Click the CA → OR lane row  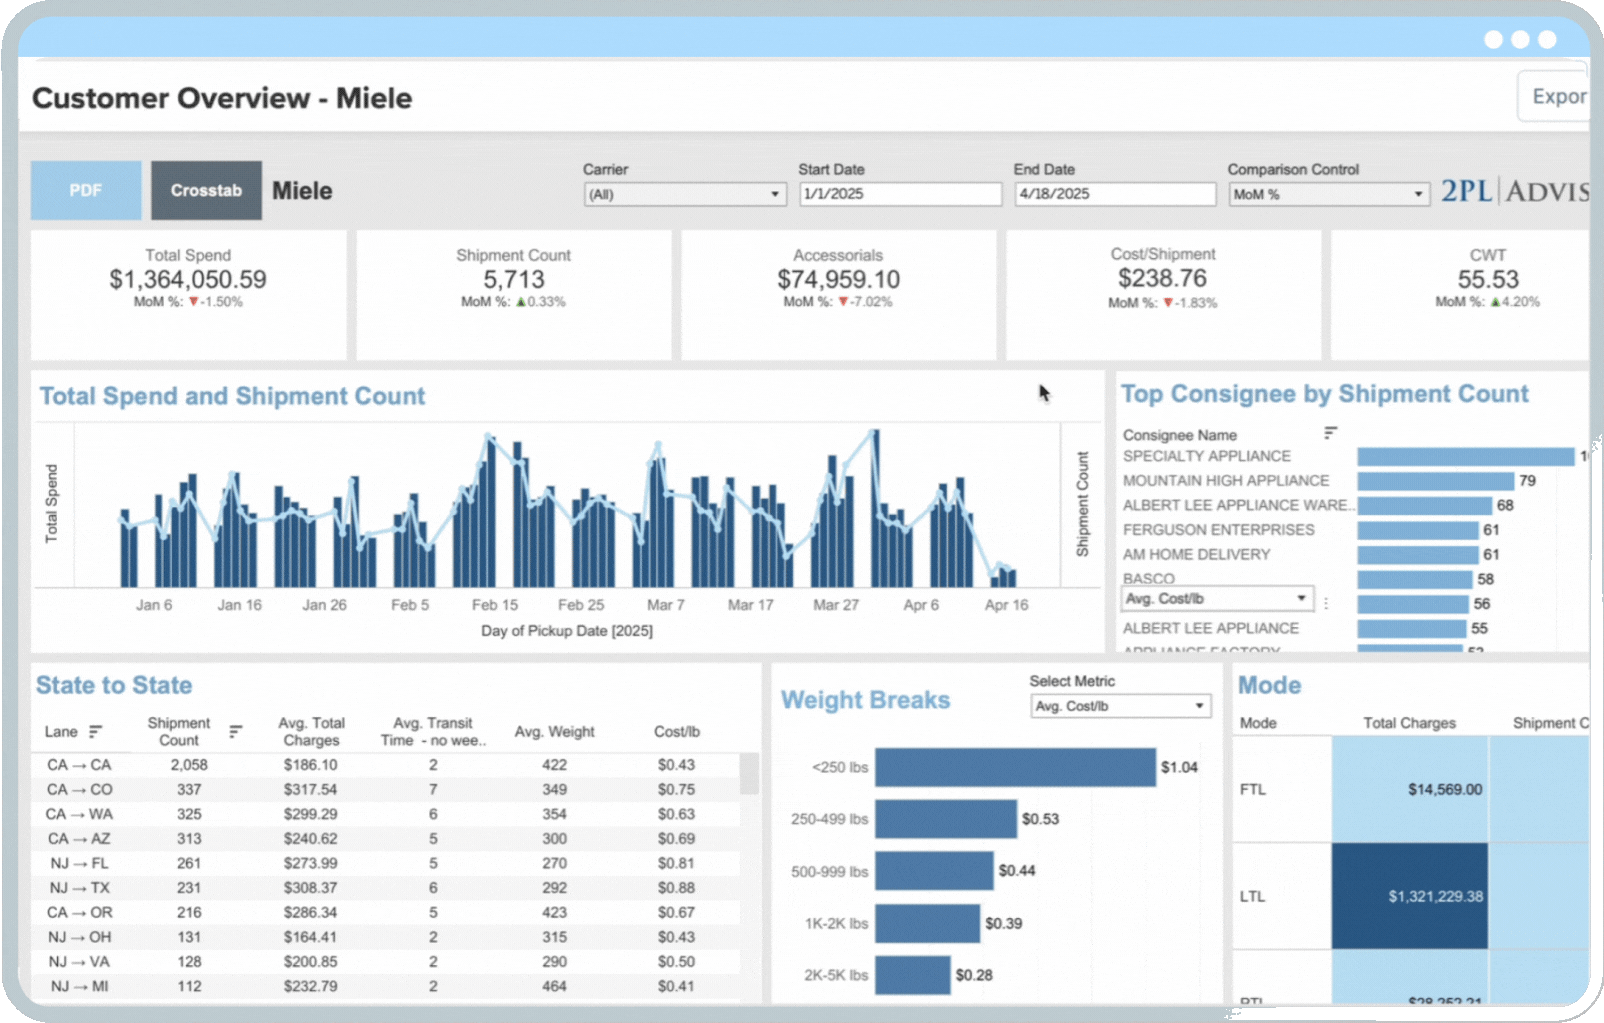pos(388,913)
